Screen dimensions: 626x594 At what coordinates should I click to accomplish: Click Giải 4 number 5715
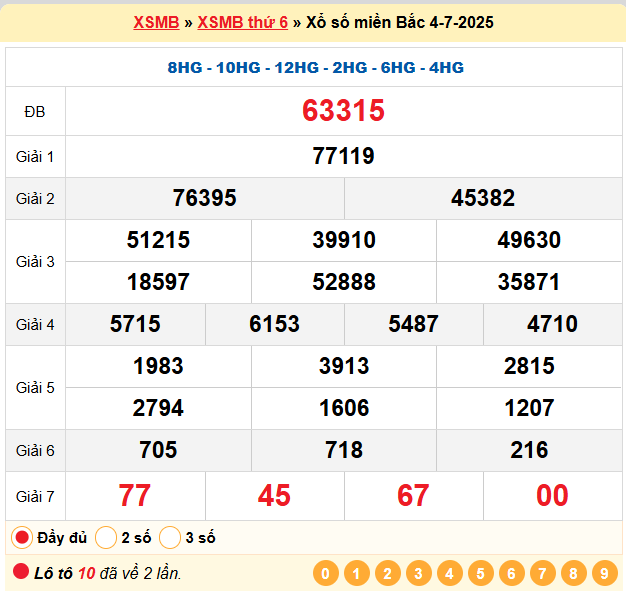(135, 324)
